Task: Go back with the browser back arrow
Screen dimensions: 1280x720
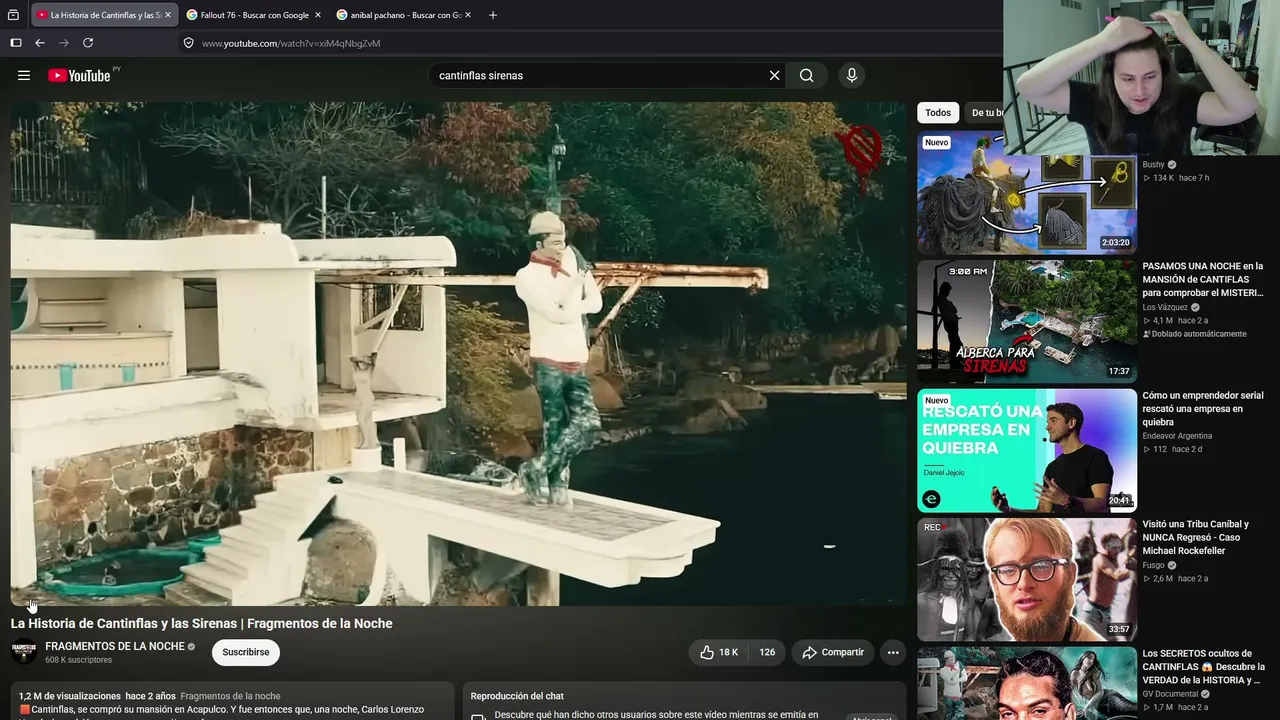Action: pyautogui.click(x=40, y=43)
